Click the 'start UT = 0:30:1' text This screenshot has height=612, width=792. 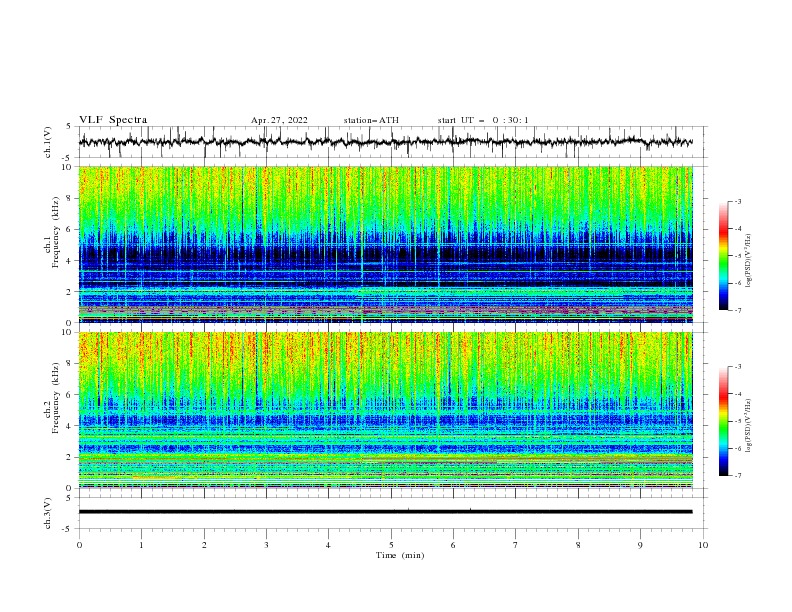[x=483, y=120]
